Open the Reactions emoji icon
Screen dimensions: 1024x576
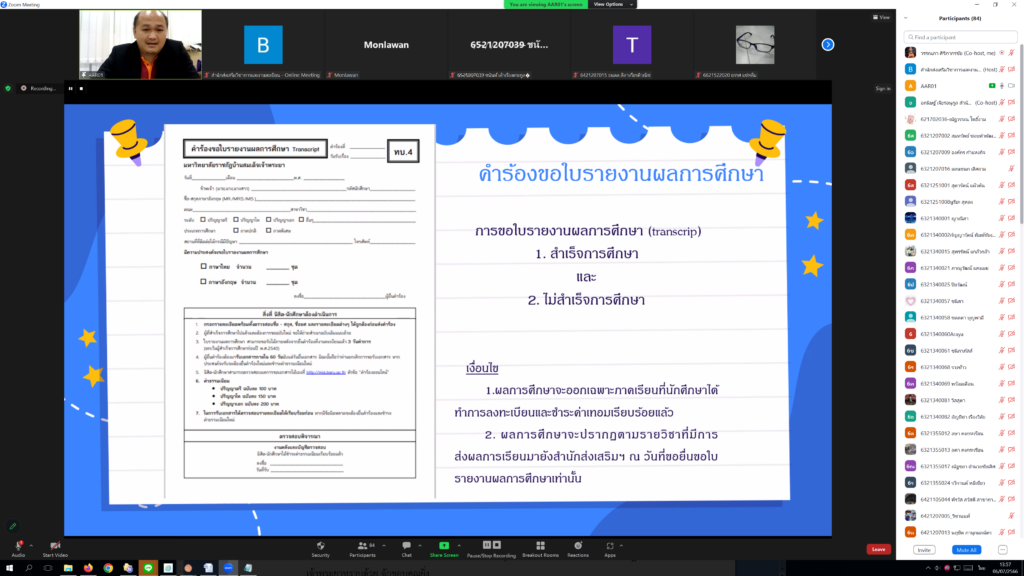click(x=578, y=546)
